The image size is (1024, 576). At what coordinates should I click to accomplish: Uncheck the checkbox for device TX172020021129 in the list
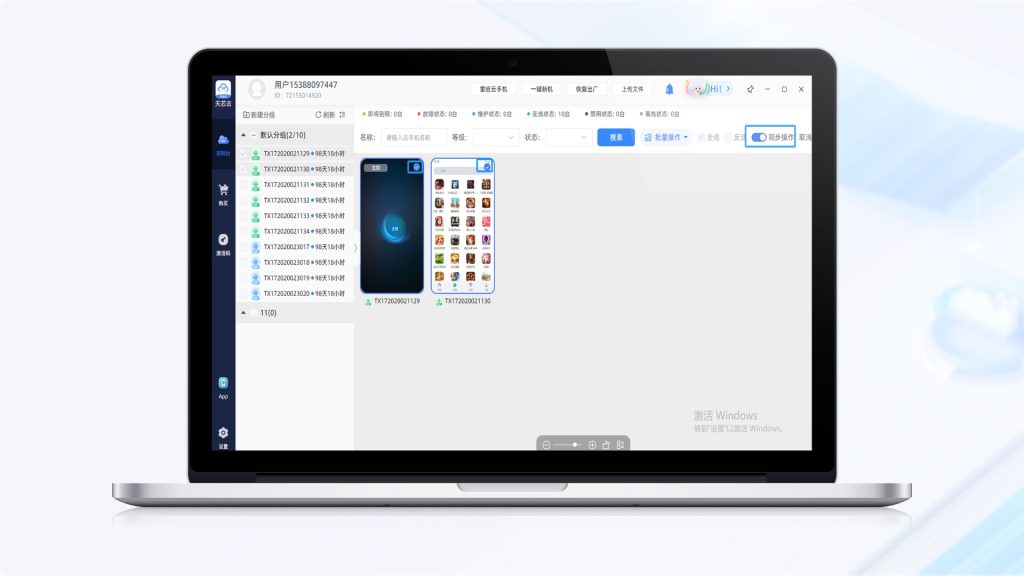click(x=243, y=154)
